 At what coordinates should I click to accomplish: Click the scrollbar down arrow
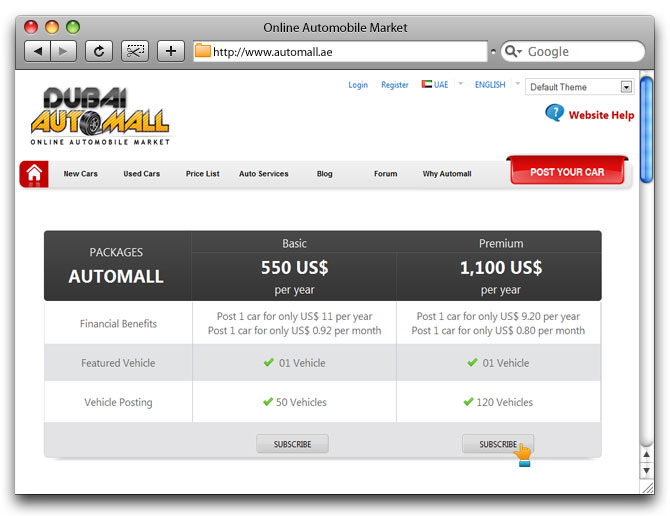646,470
